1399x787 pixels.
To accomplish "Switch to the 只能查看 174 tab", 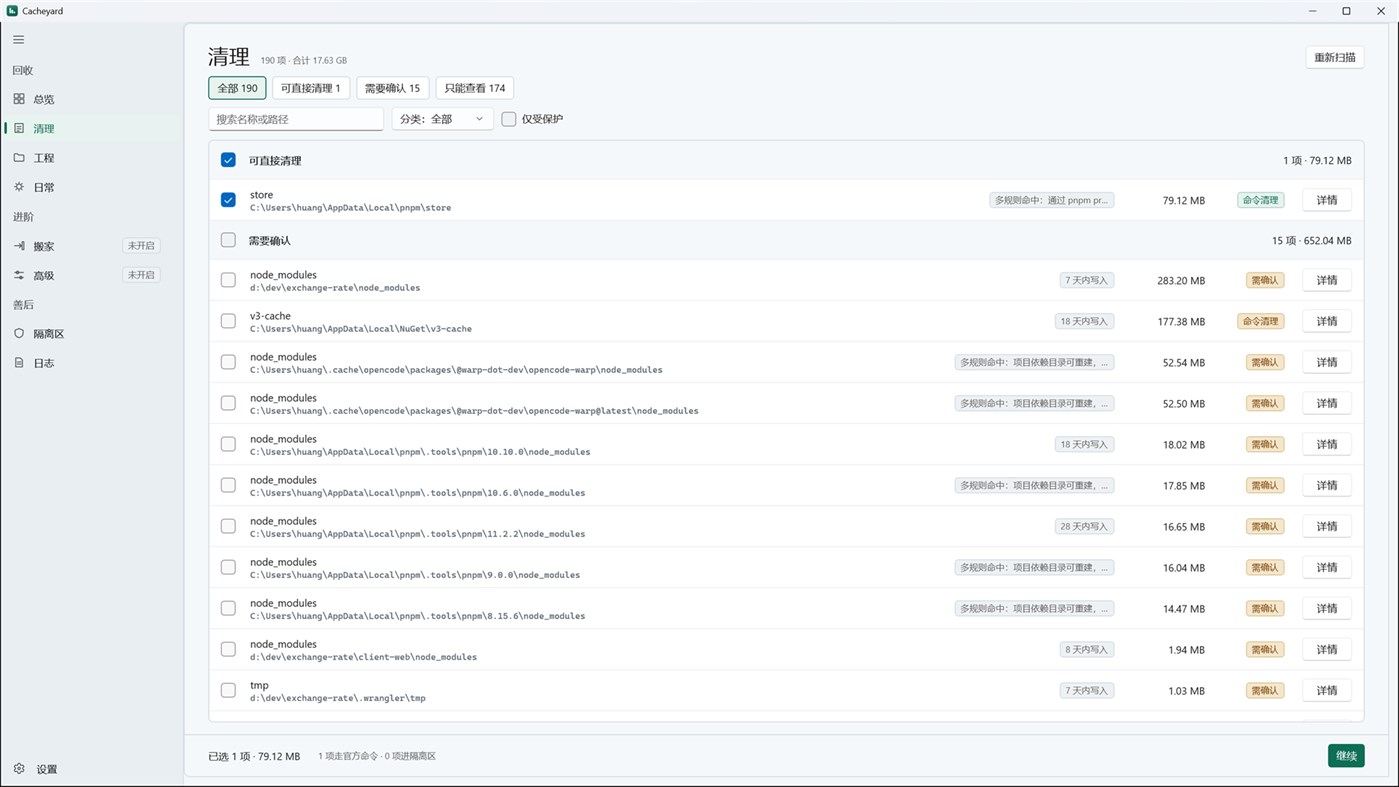I will 475,88.
